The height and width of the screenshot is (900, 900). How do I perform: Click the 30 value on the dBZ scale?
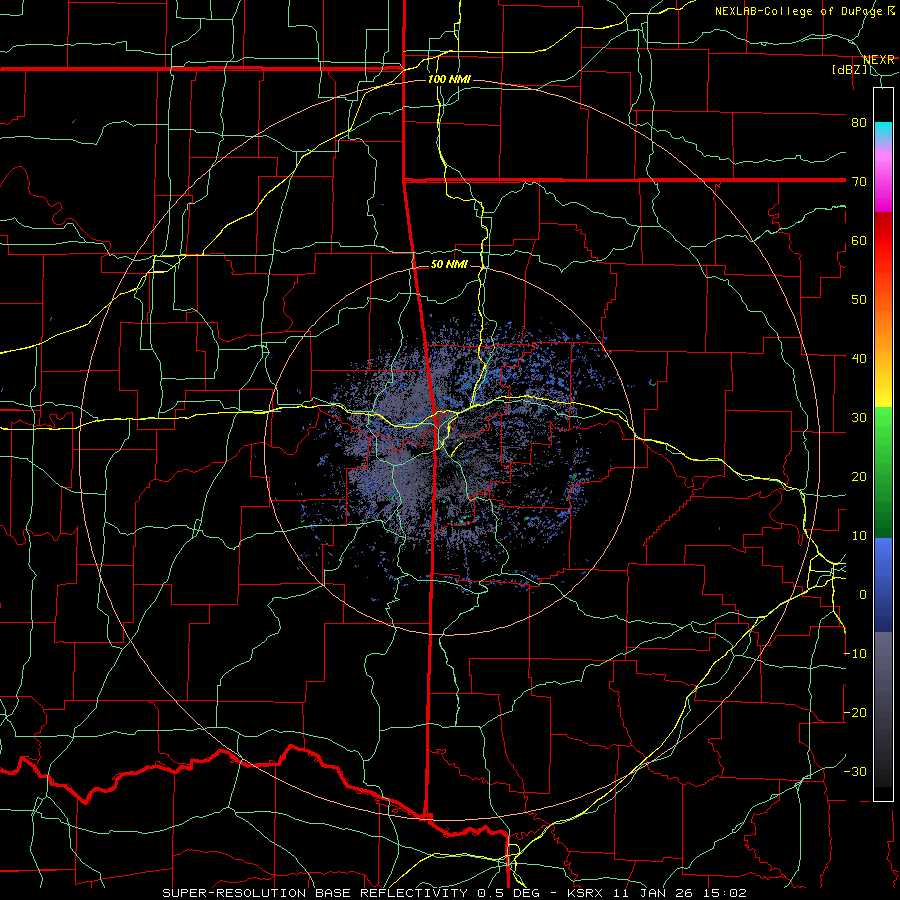pos(859,417)
